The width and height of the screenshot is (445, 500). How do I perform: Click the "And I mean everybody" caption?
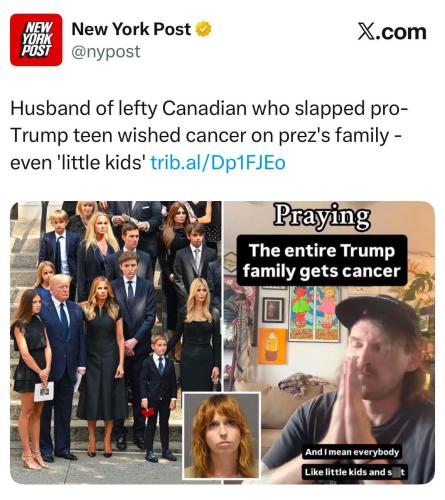(352, 452)
